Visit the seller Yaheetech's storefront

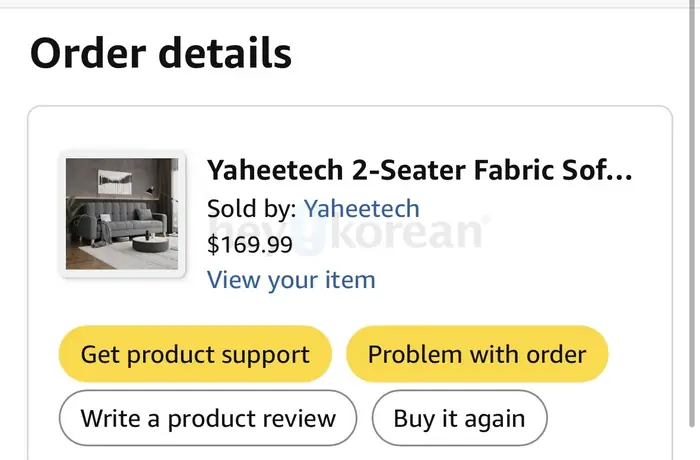tap(362, 209)
